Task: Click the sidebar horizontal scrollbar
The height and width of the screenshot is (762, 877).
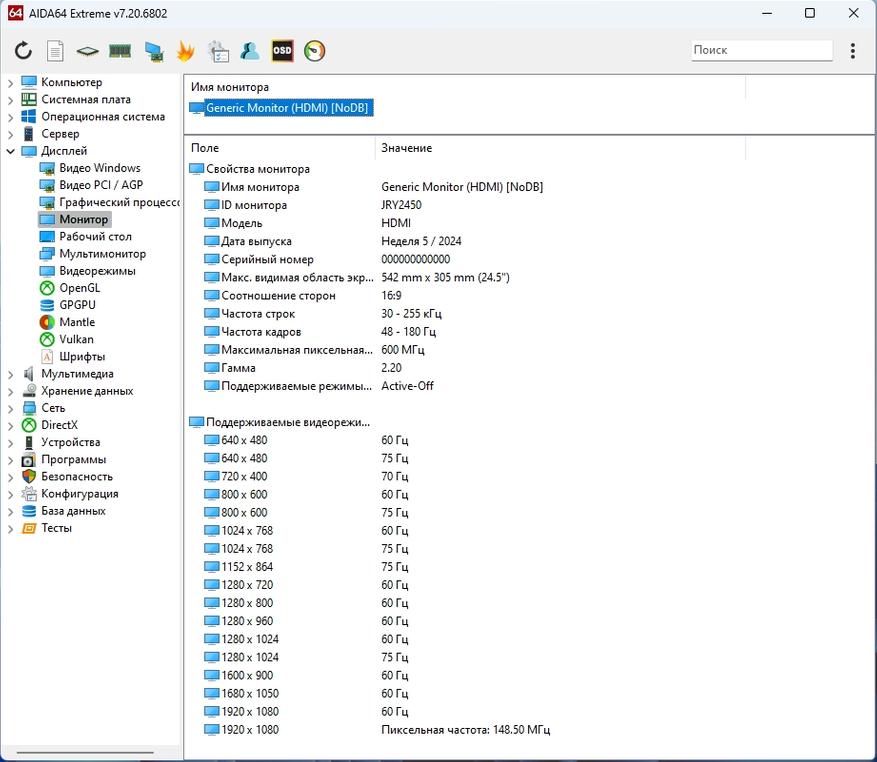Action: coord(85,753)
